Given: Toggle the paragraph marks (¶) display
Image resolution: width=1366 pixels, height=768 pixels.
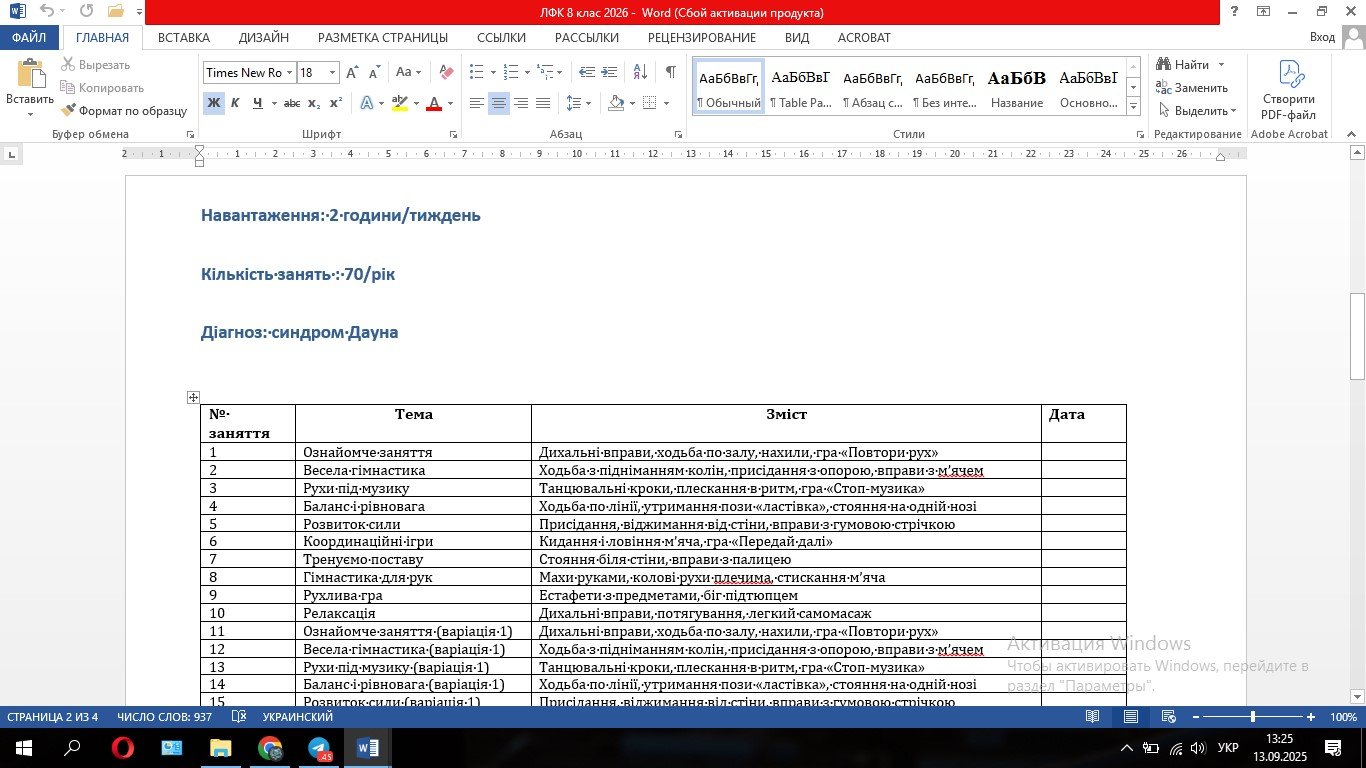Looking at the screenshot, I should [x=670, y=72].
